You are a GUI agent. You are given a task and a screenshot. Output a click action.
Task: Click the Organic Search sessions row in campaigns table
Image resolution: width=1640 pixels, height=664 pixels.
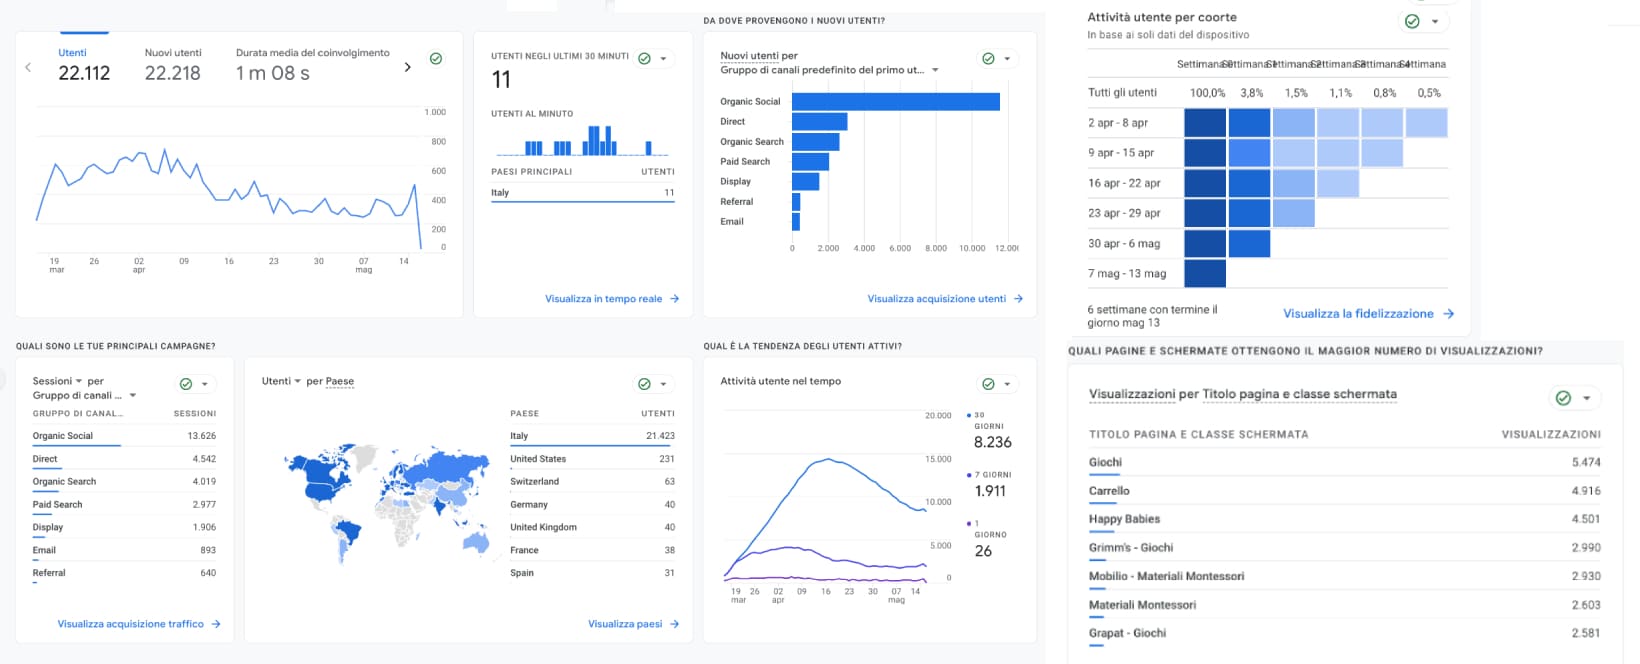point(124,482)
